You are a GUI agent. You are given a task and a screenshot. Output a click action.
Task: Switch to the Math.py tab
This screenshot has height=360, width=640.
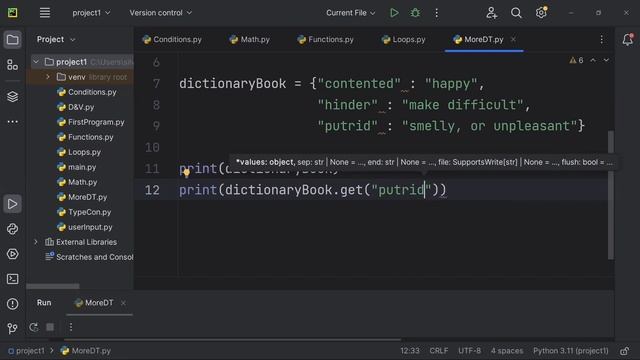pyautogui.click(x=249, y=40)
